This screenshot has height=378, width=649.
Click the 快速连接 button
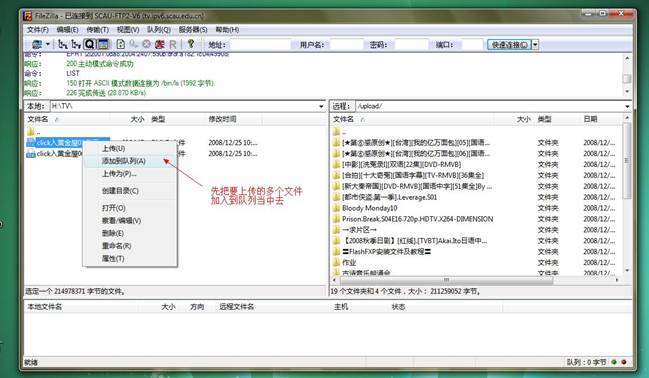point(509,45)
